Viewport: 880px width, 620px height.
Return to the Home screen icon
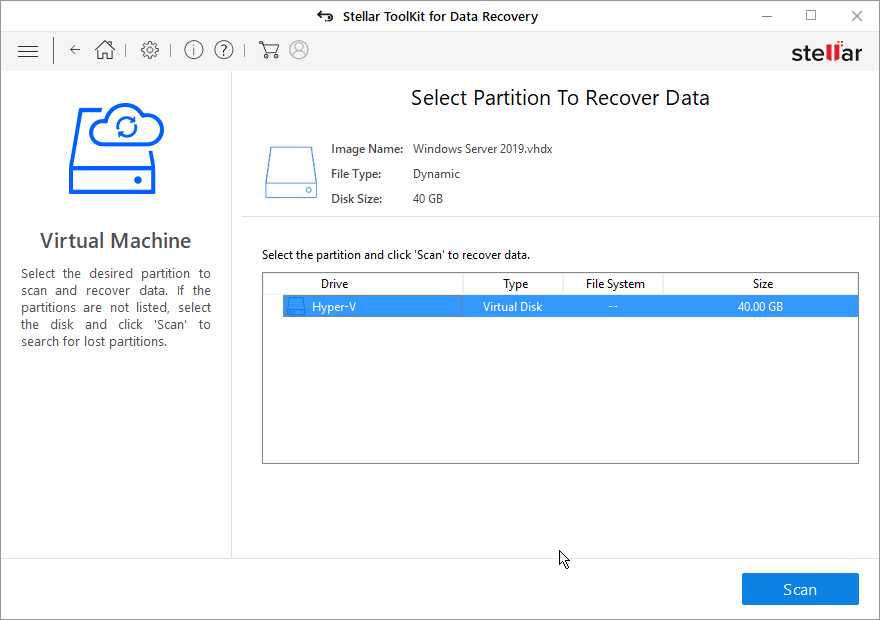[x=105, y=50]
